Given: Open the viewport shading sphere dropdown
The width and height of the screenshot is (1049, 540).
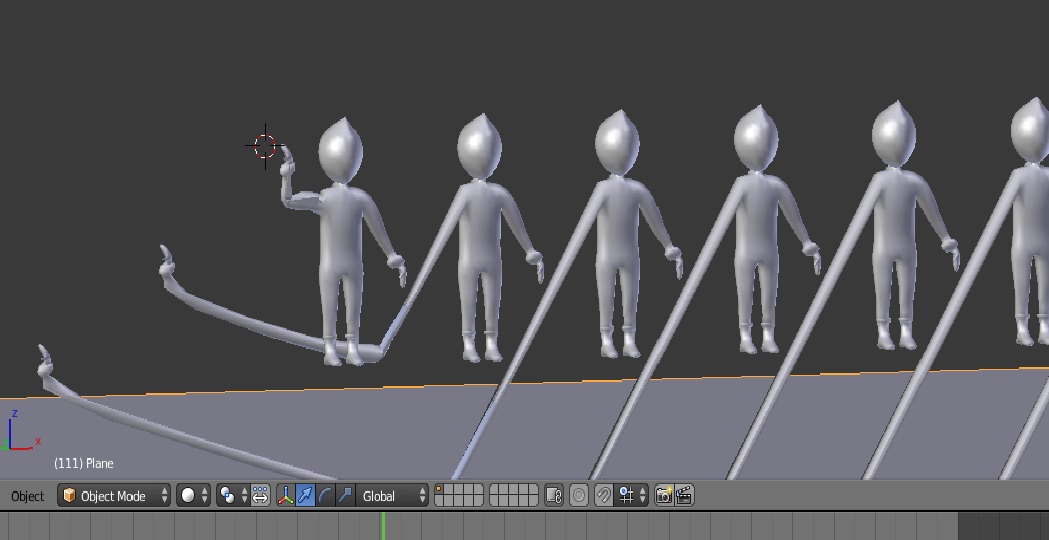Looking at the screenshot, I should [x=193, y=496].
